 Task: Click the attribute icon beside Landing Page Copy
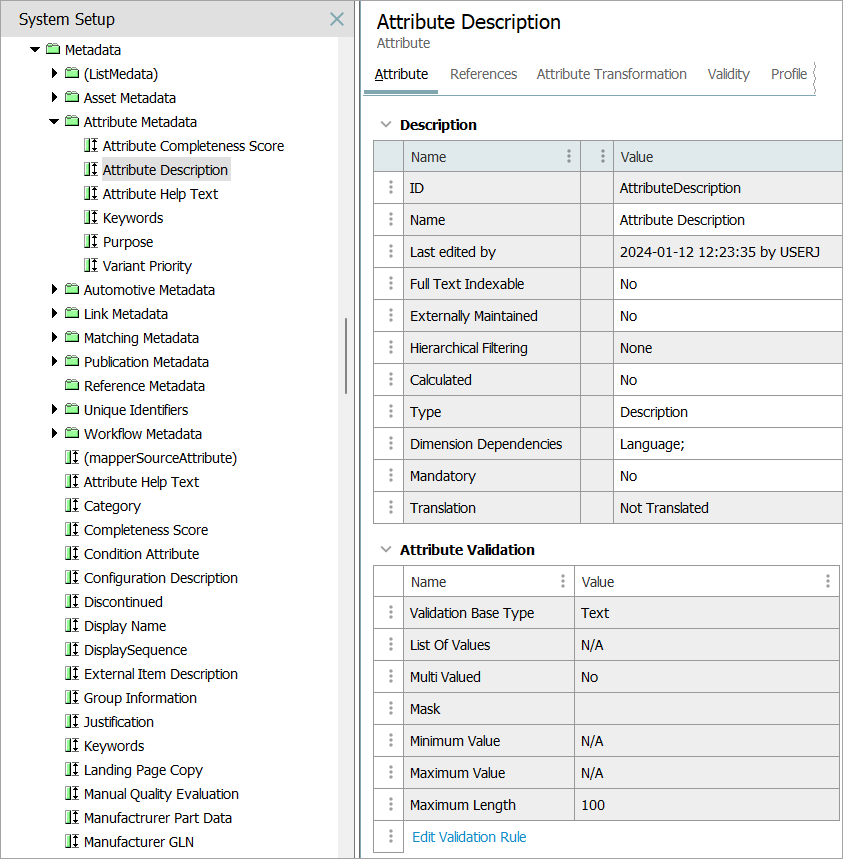72,770
